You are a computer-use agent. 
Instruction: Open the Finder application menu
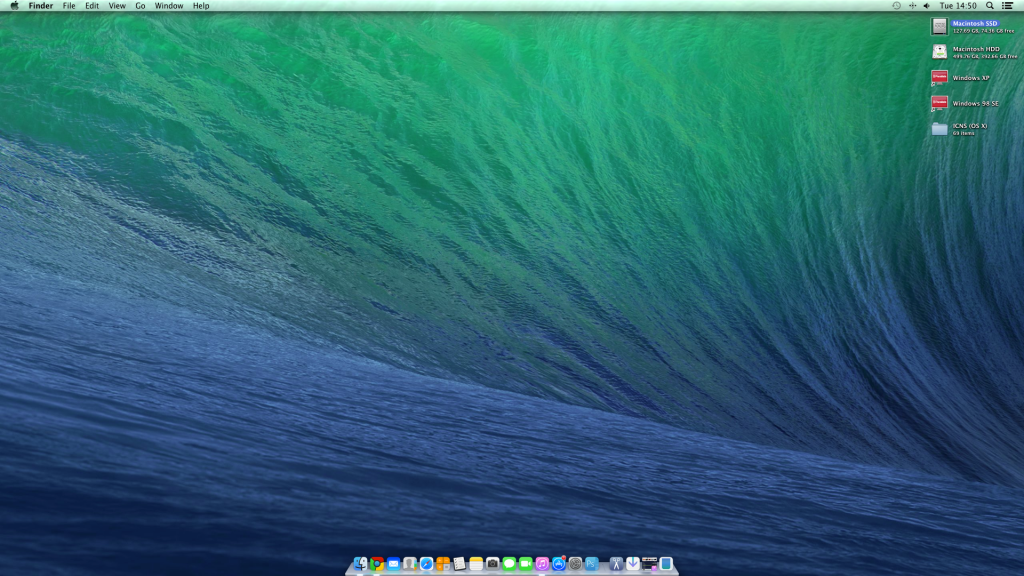pos(40,6)
